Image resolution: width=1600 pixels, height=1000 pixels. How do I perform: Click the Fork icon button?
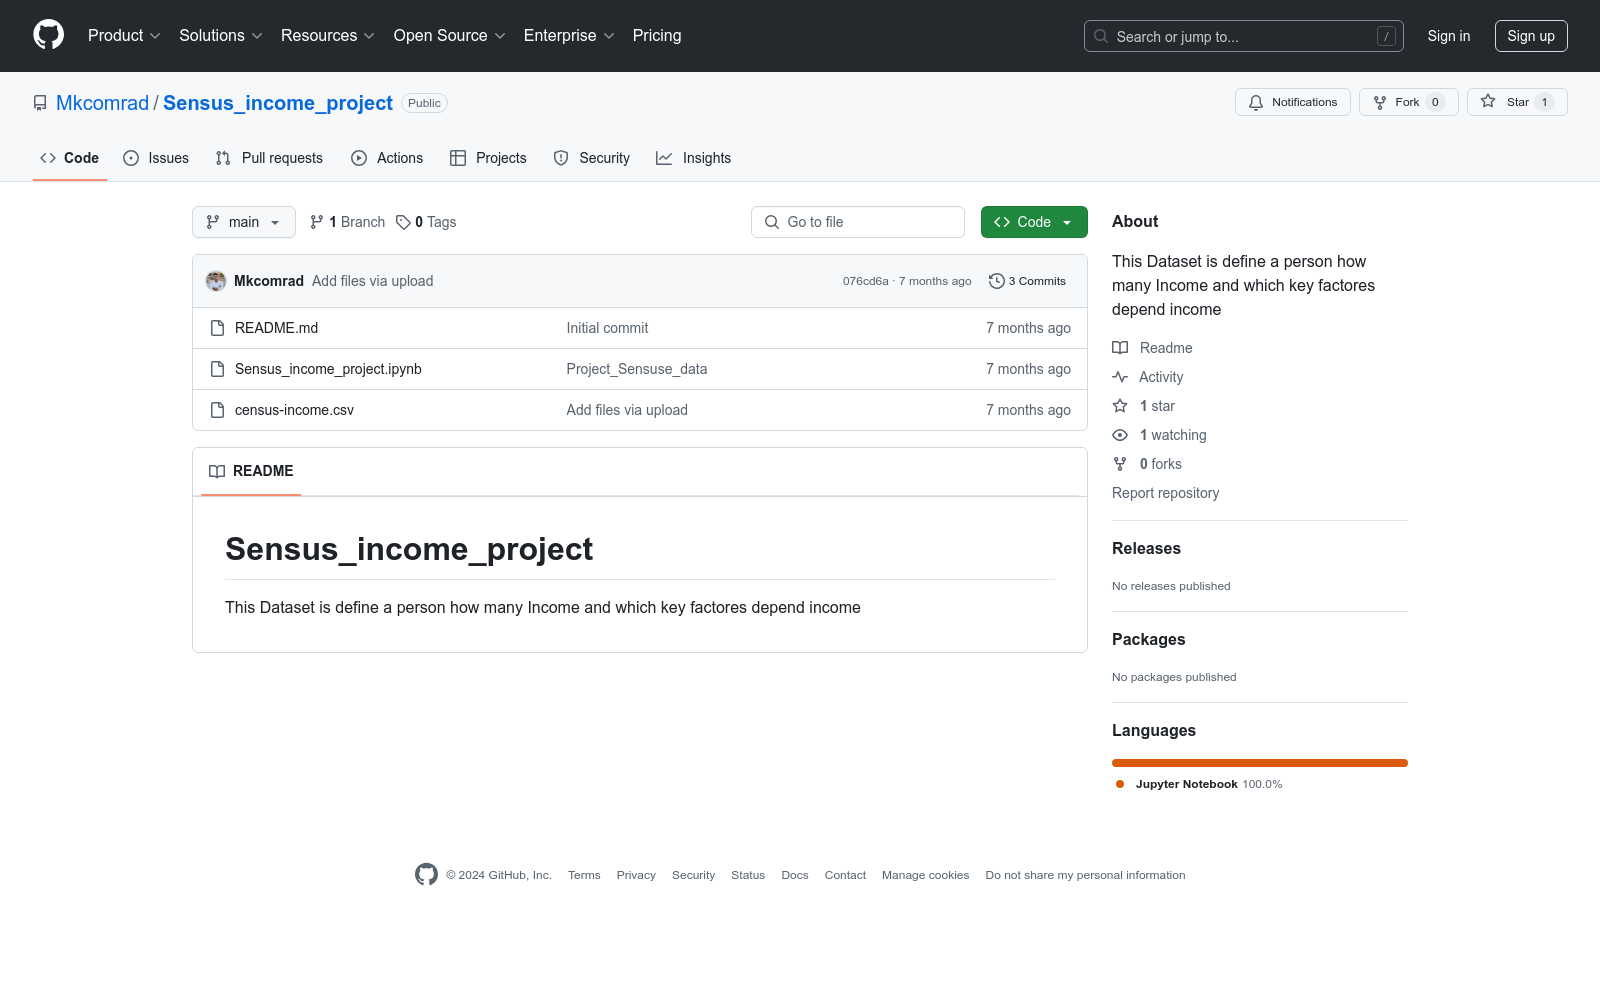[1380, 102]
